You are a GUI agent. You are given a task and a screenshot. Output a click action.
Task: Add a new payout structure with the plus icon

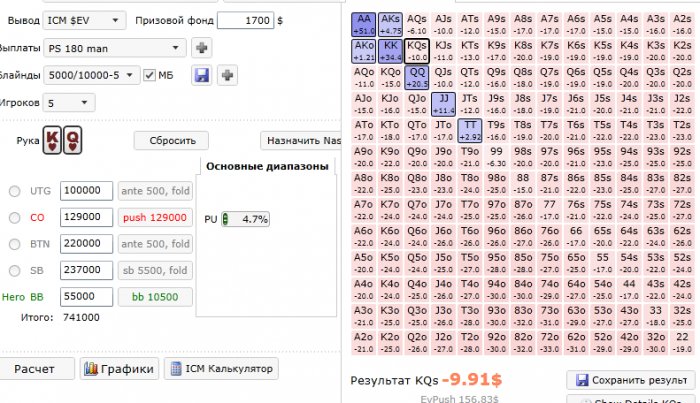point(201,48)
